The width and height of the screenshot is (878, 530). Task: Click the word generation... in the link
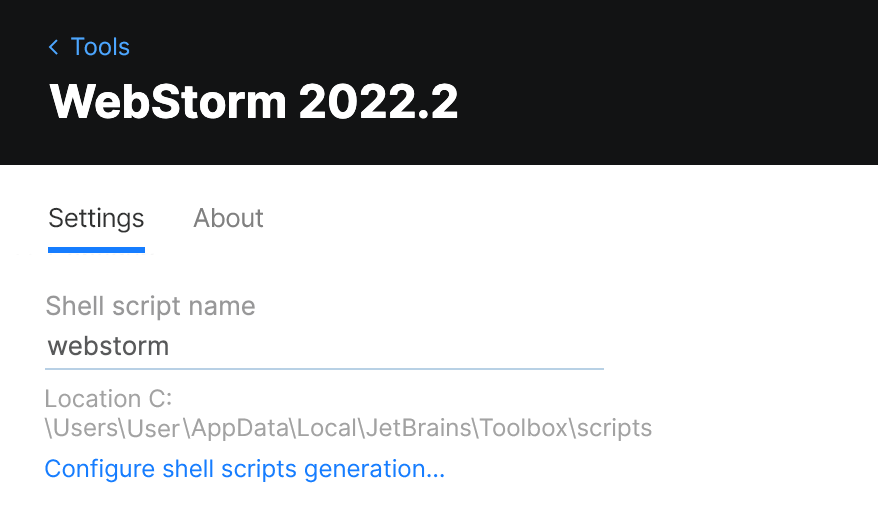(388, 469)
